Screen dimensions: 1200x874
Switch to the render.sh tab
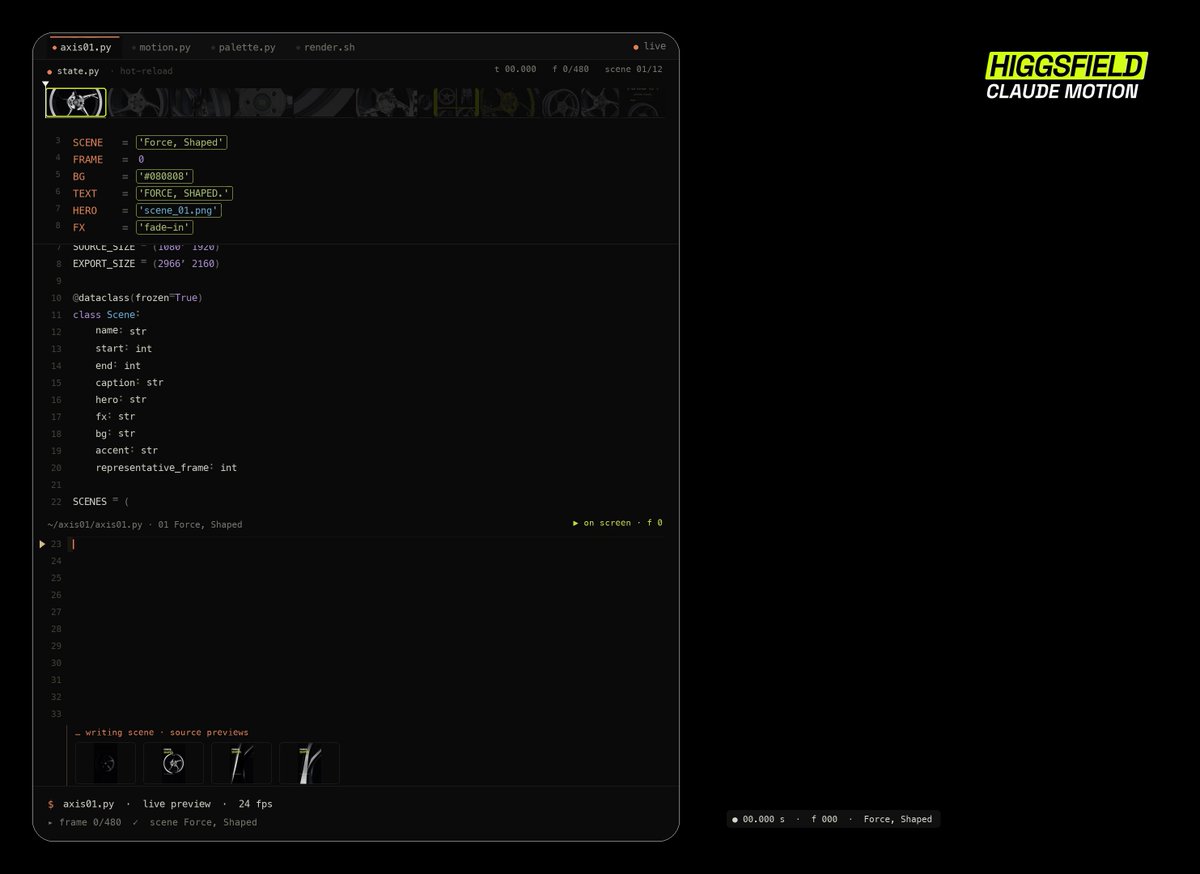[x=325, y=47]
